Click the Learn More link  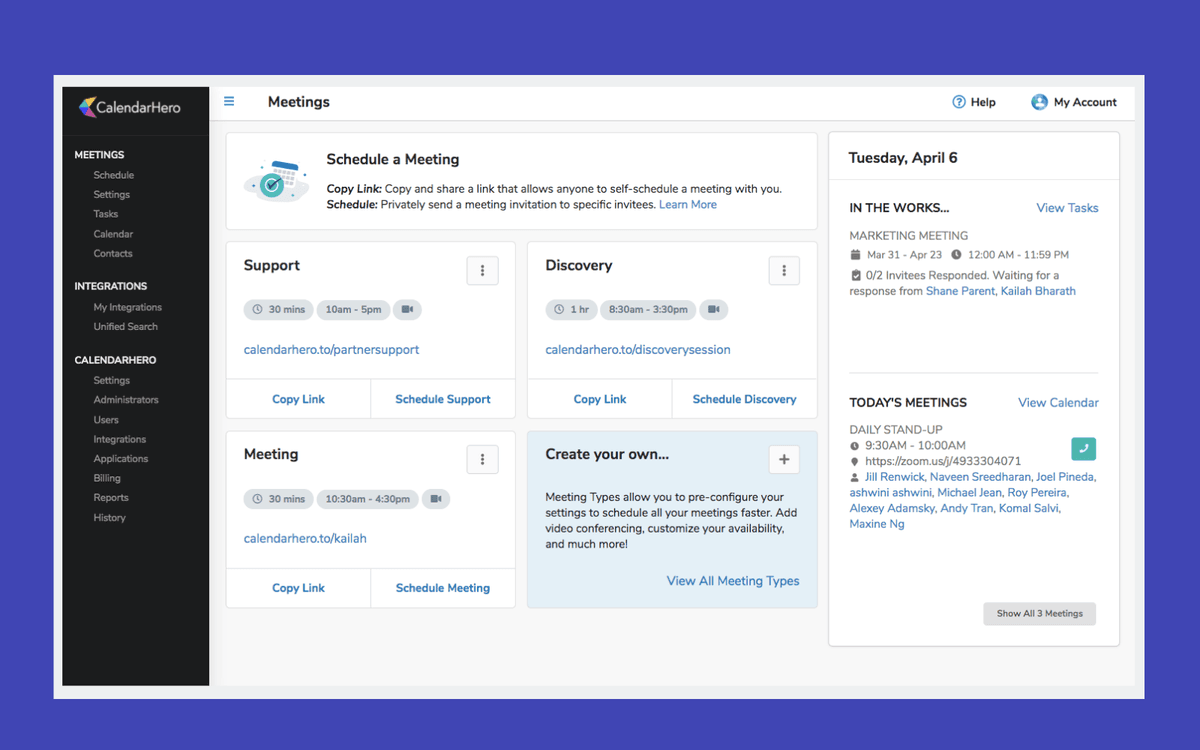(688, 204)
